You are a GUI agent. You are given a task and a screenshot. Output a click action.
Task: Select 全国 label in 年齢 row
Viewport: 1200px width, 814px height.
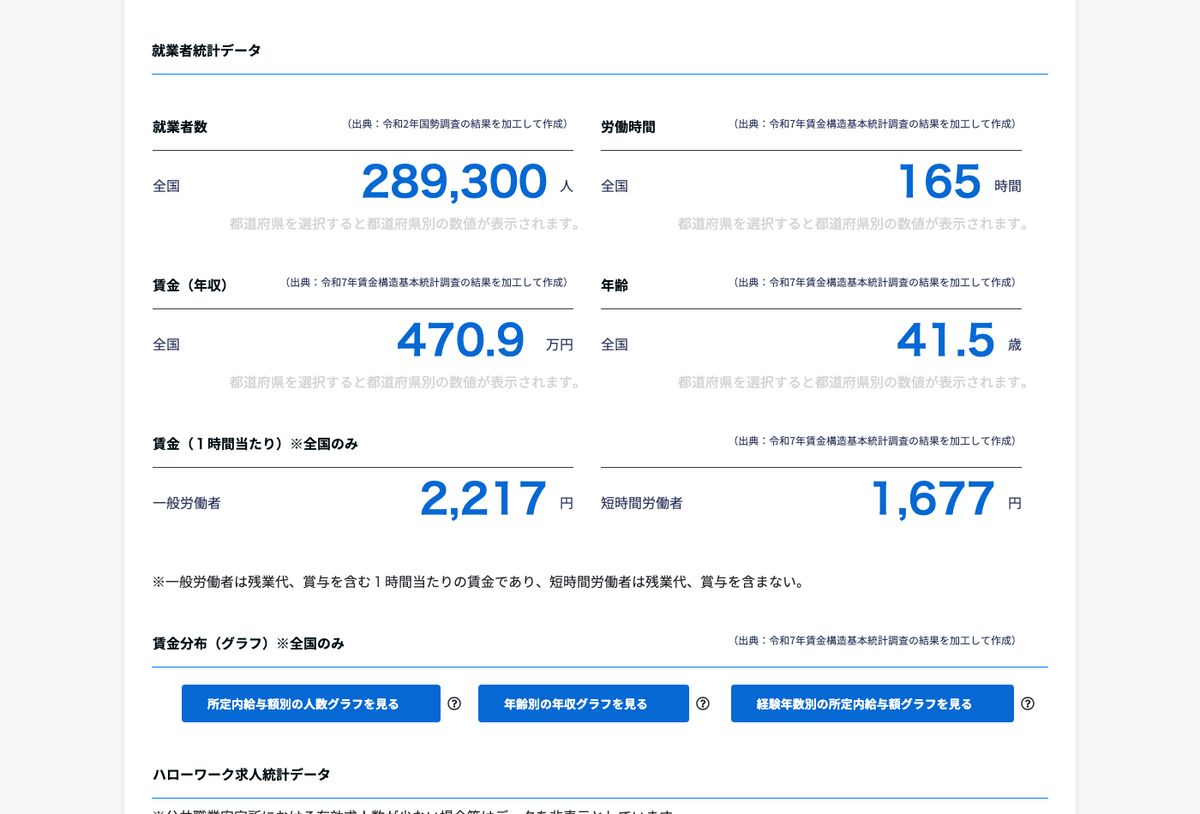pos(614,344)
